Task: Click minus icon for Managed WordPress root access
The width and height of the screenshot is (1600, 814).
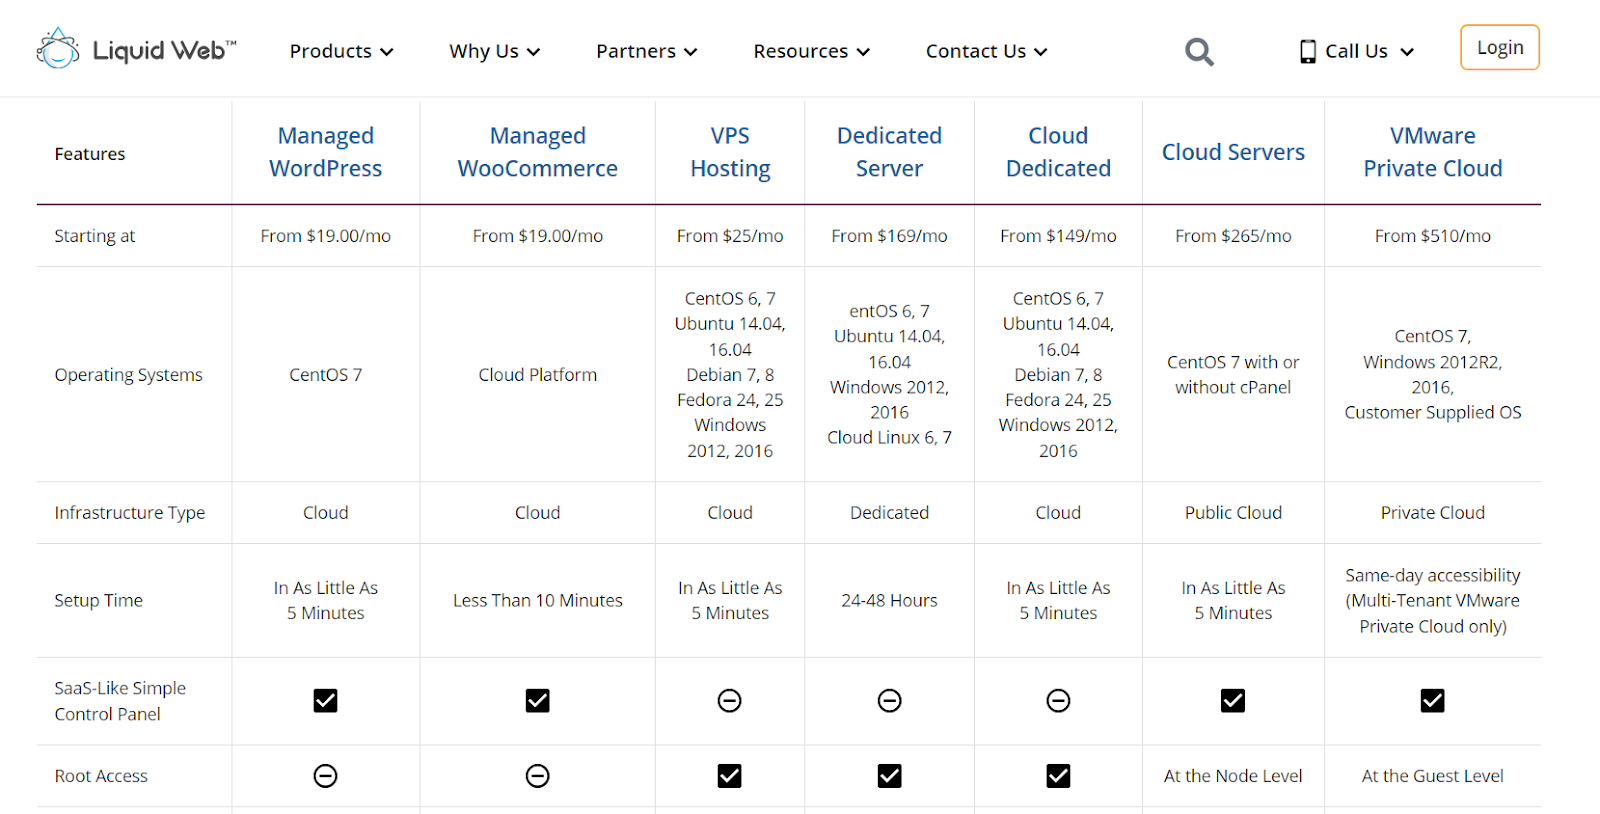Action: [x=326, y=776]
